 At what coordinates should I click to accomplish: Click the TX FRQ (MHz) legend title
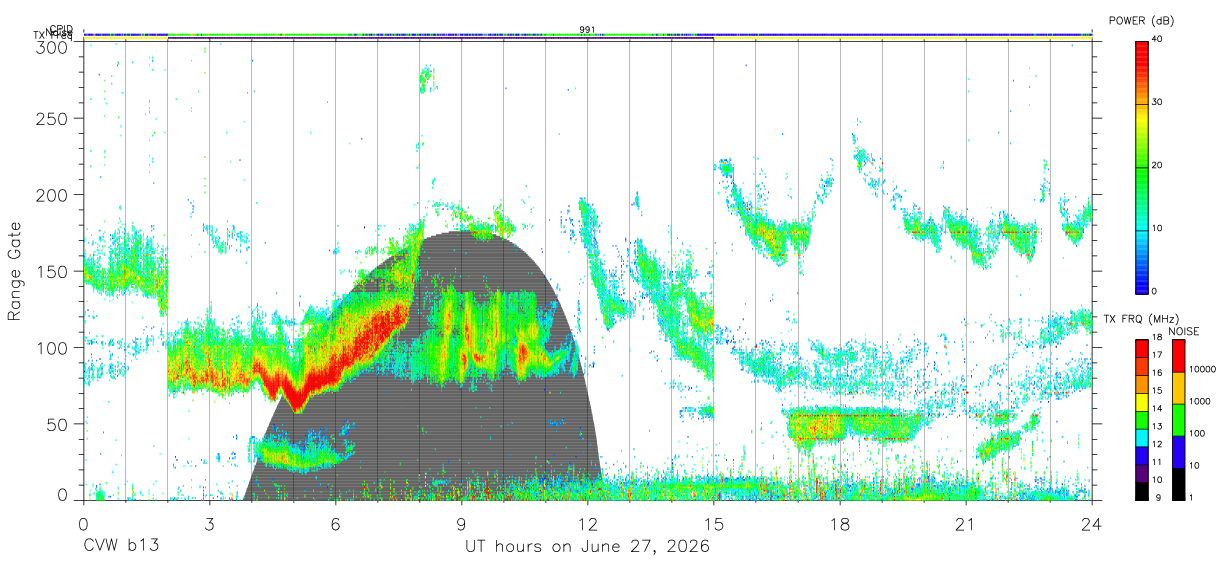1139,319
